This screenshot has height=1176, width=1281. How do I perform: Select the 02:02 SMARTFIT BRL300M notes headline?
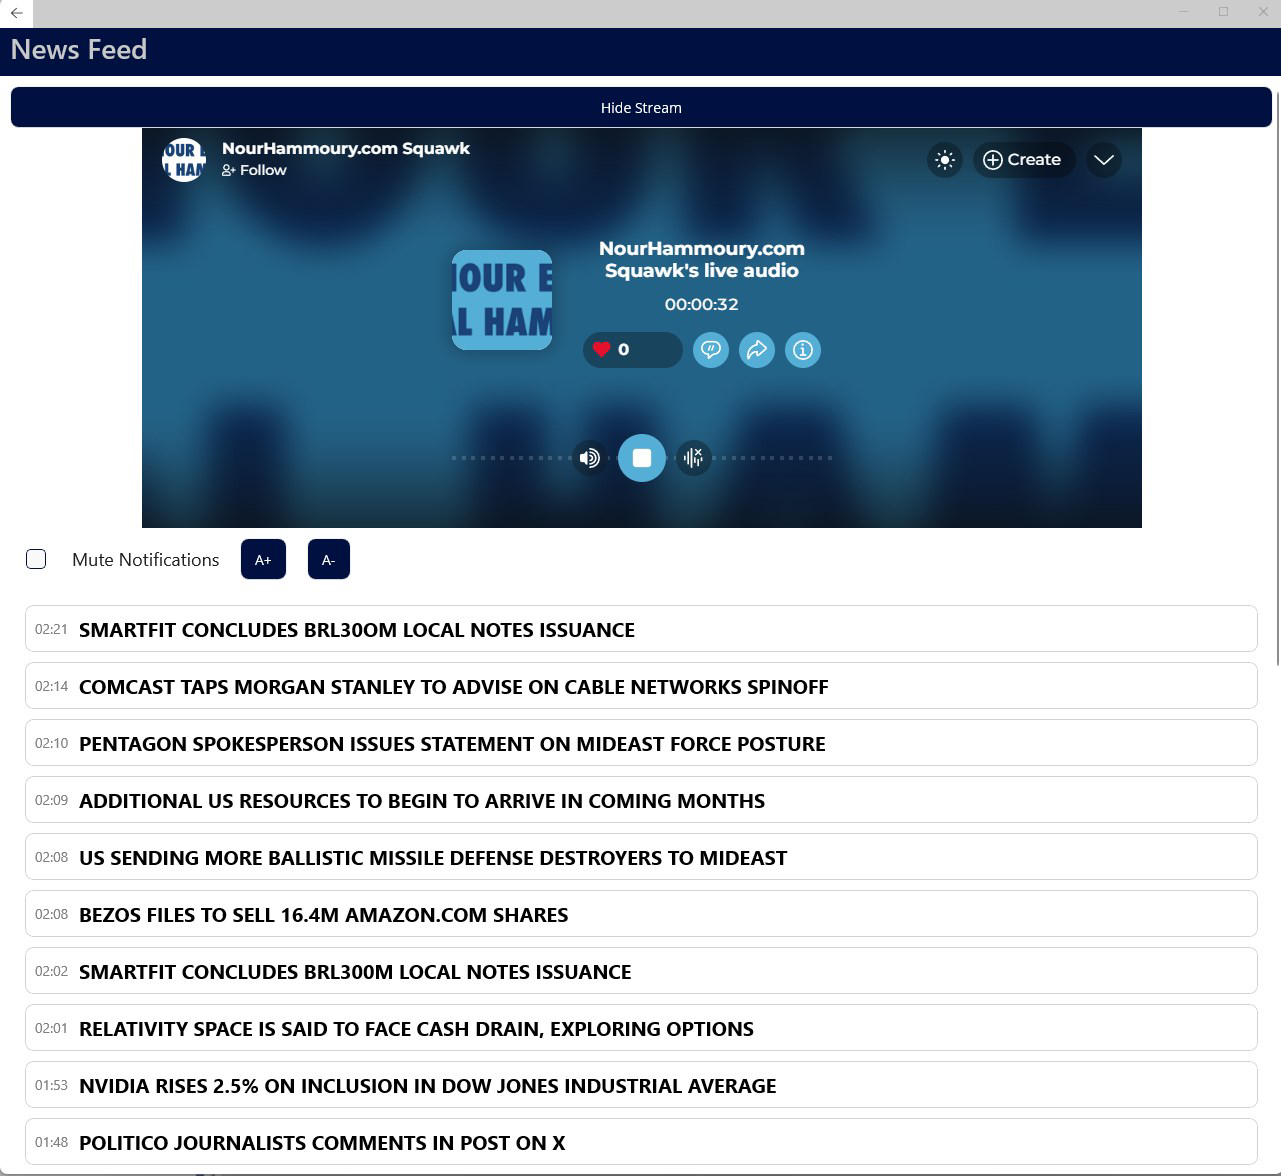point(641,971)
